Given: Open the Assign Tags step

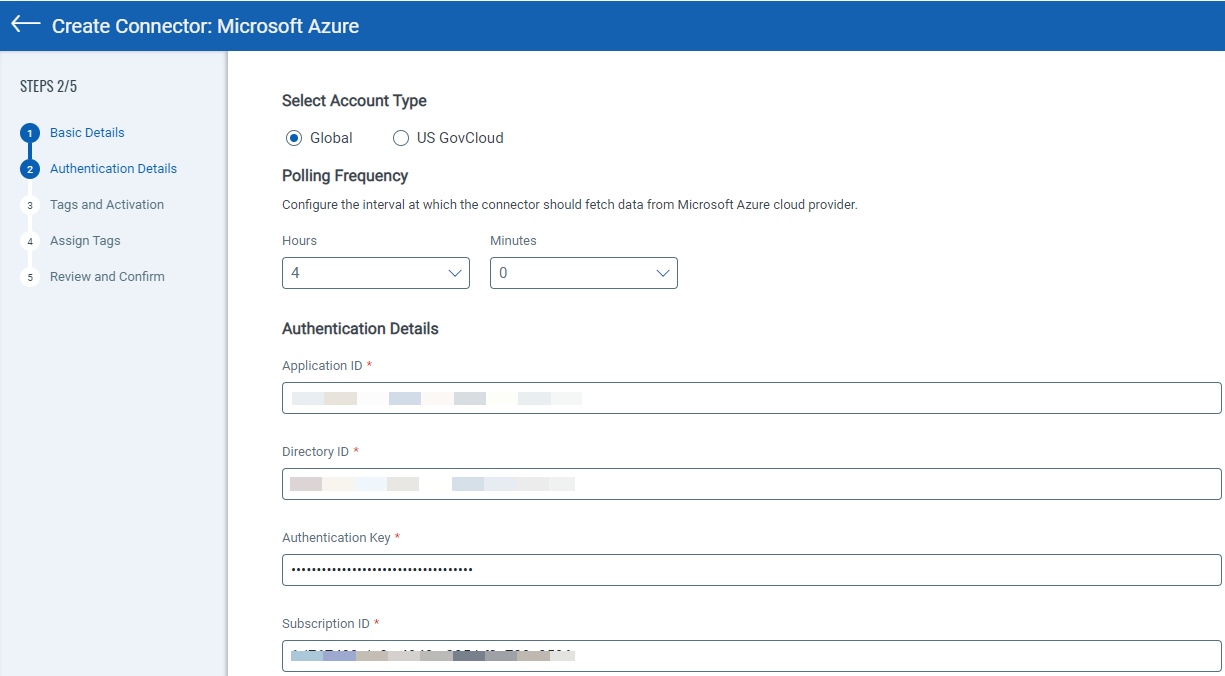Looking at the screenshot, I should [85, 240].
